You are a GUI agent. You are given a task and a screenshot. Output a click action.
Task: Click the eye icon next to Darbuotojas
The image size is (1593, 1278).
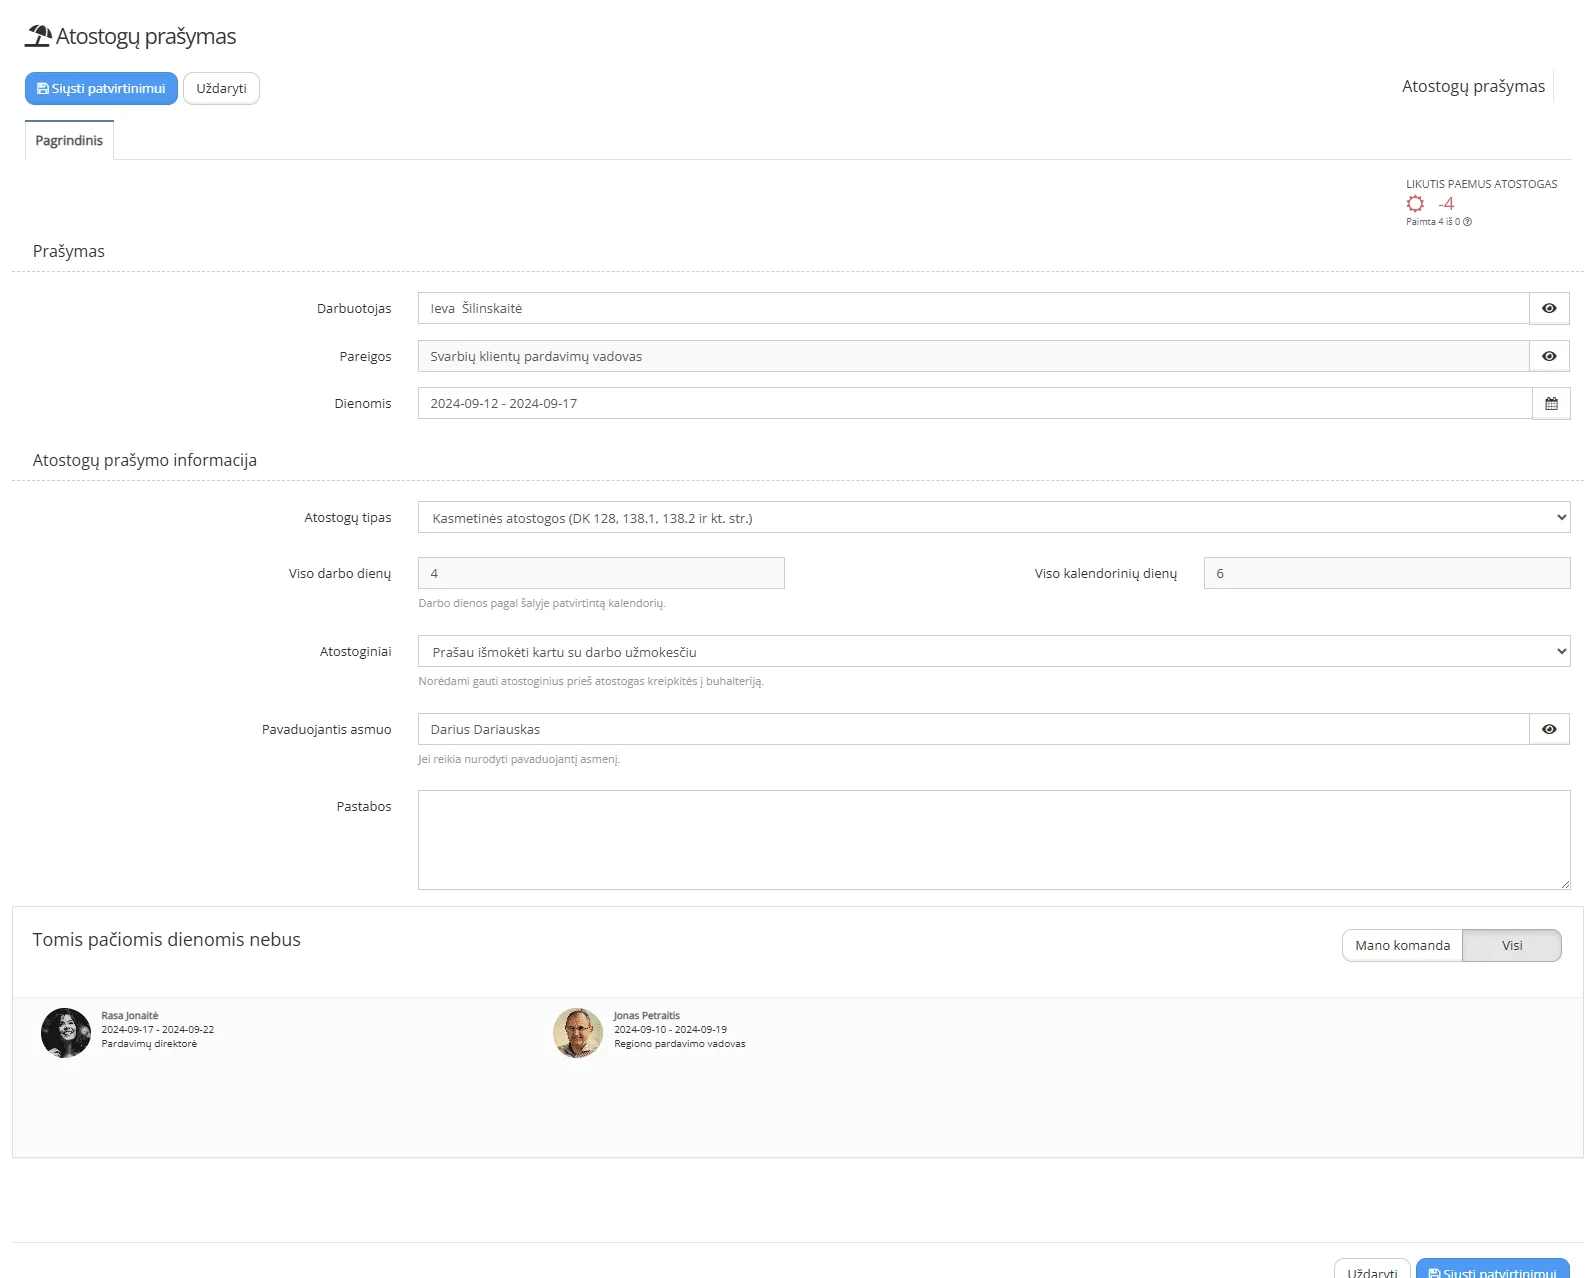[x=1548, y=309]
